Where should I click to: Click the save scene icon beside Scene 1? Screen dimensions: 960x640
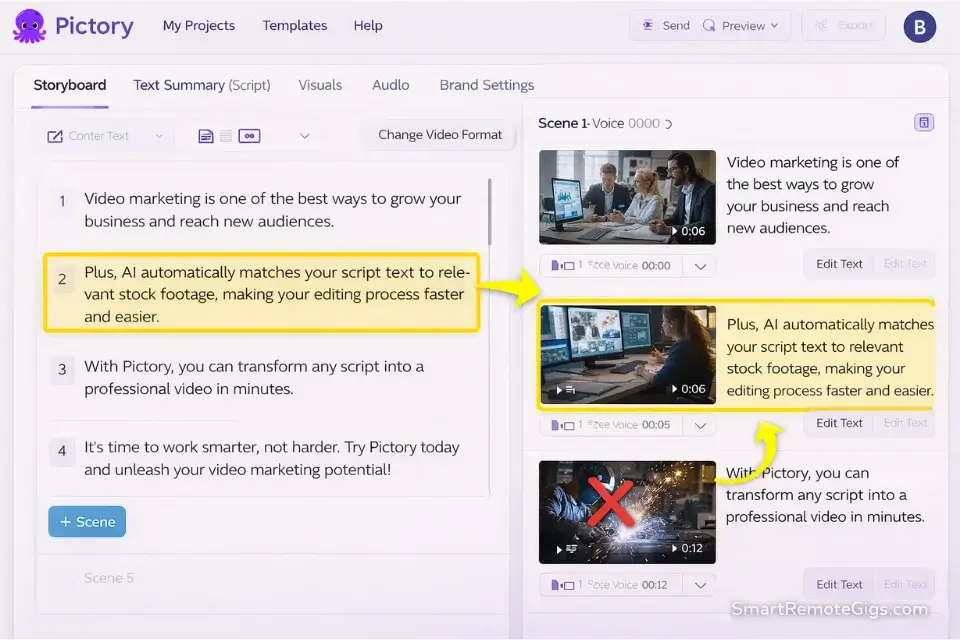tap(924, 121)
